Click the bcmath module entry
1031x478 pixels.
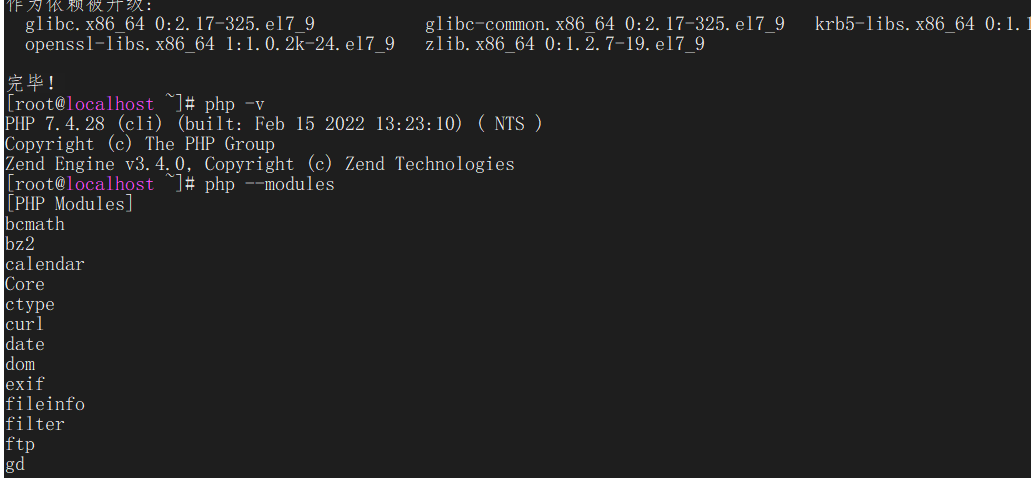coord(35,224)
